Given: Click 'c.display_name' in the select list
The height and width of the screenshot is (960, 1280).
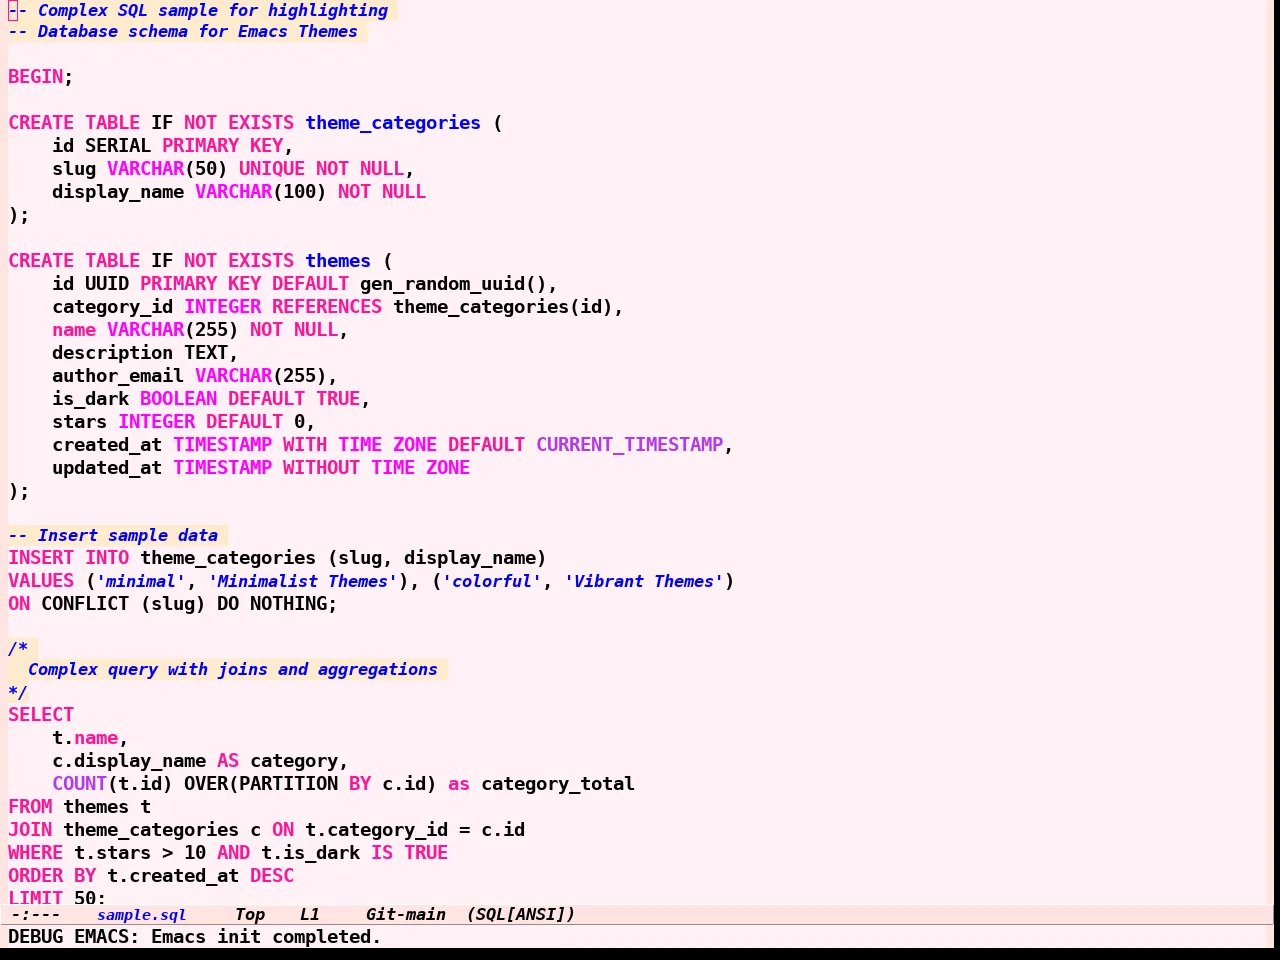Looking at the screenshot, I should 129,761.
